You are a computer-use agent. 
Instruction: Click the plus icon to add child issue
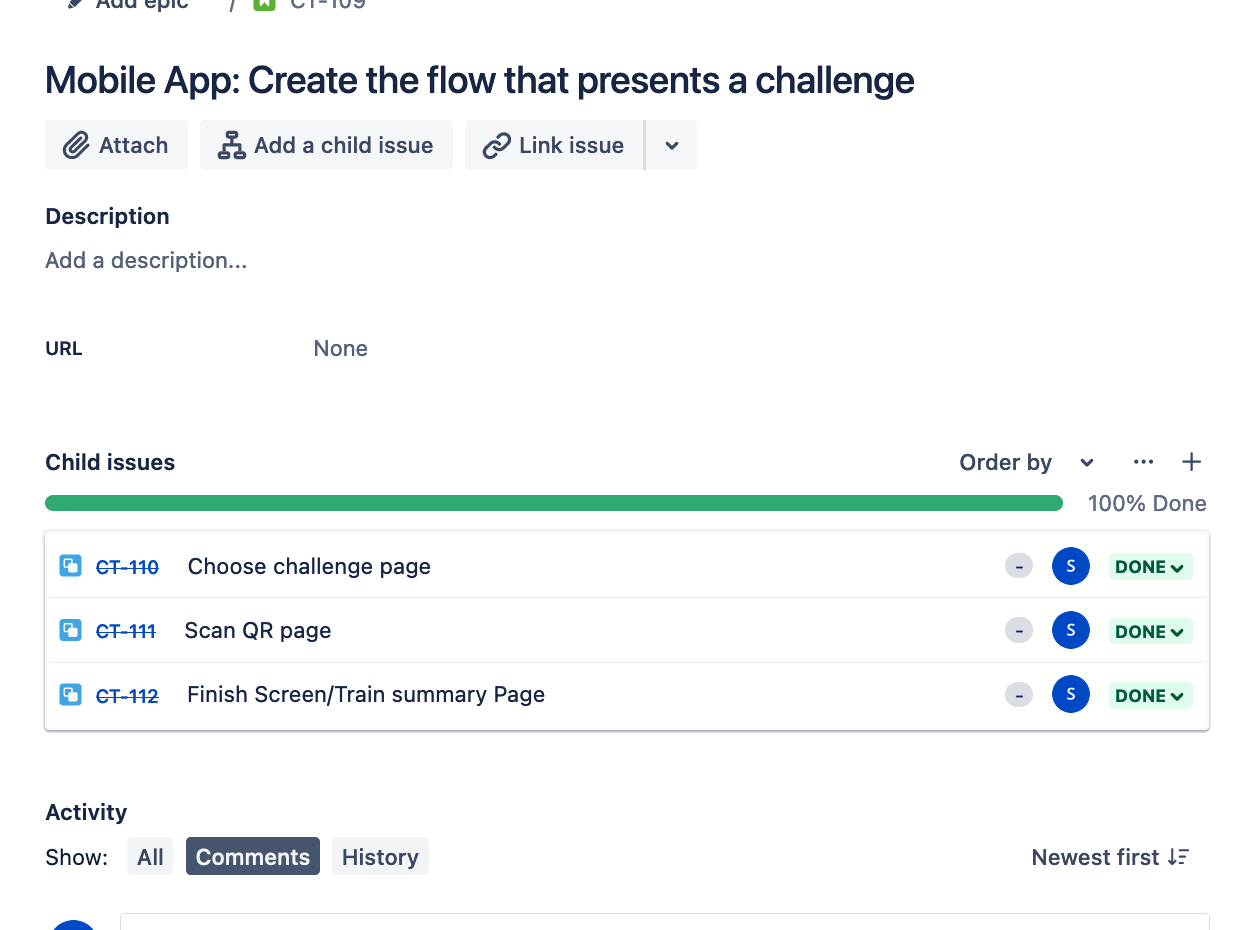point(1191,462)
